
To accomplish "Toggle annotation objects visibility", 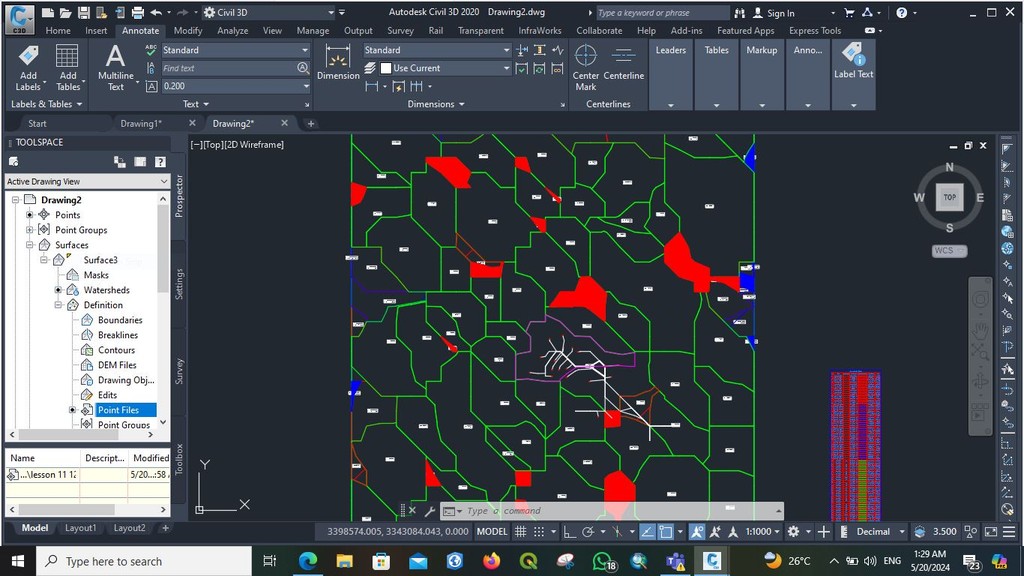I will (697, 532).
